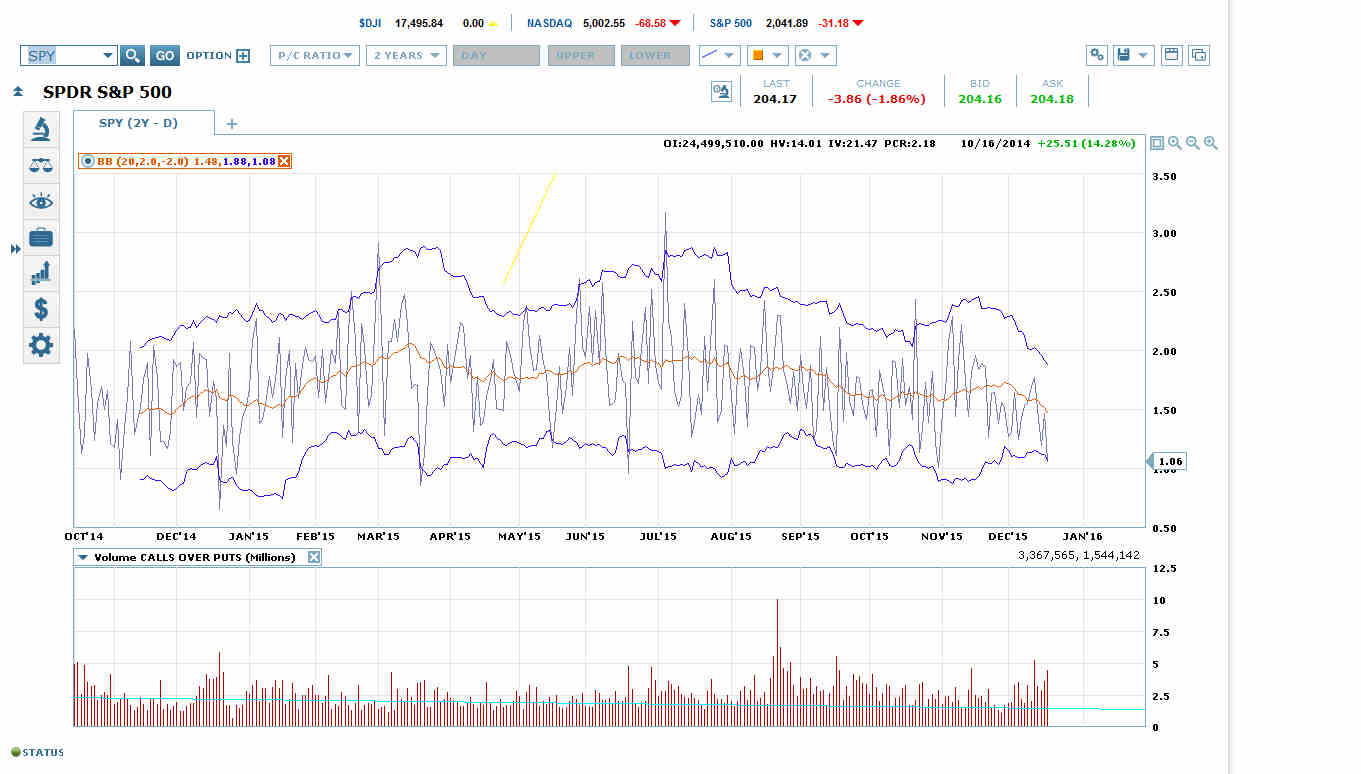Expand the OPTION plus box

(243, 56)
